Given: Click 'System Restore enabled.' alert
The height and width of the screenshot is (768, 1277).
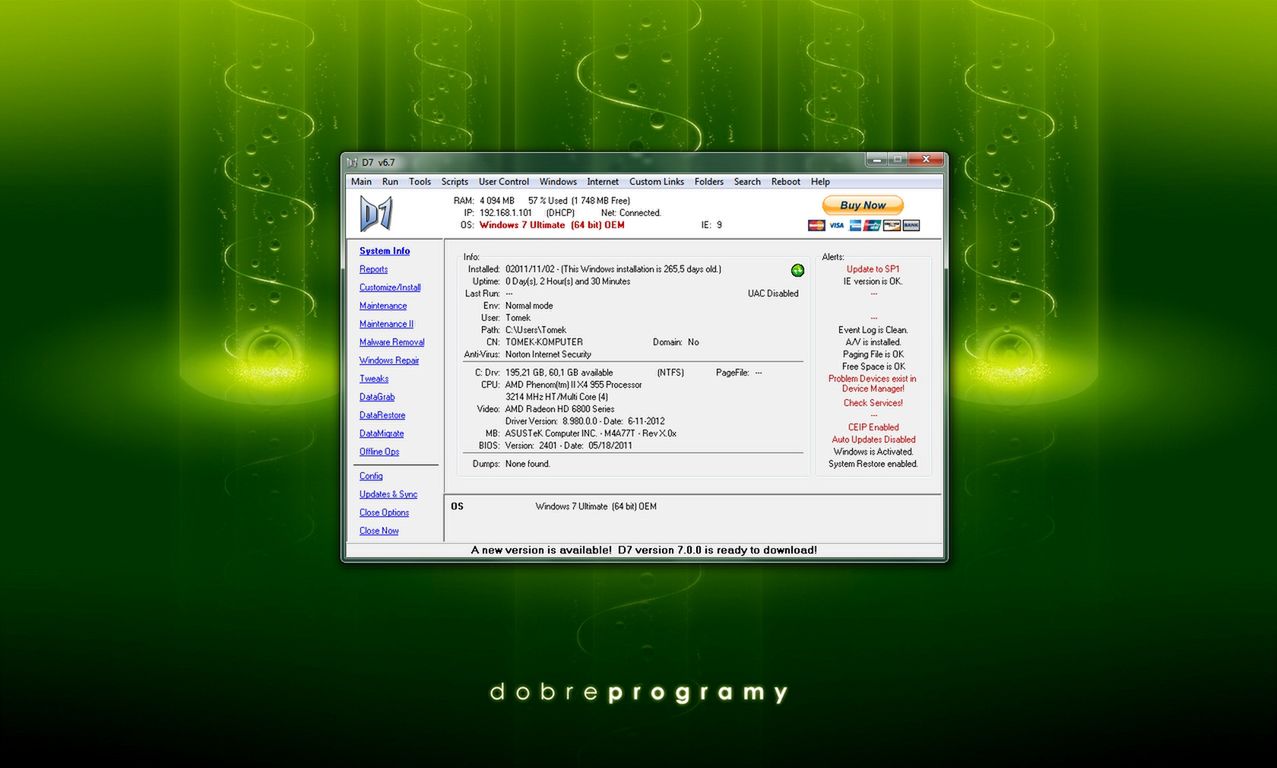Looking at the screenshot, I should click(x=873, y=464).
